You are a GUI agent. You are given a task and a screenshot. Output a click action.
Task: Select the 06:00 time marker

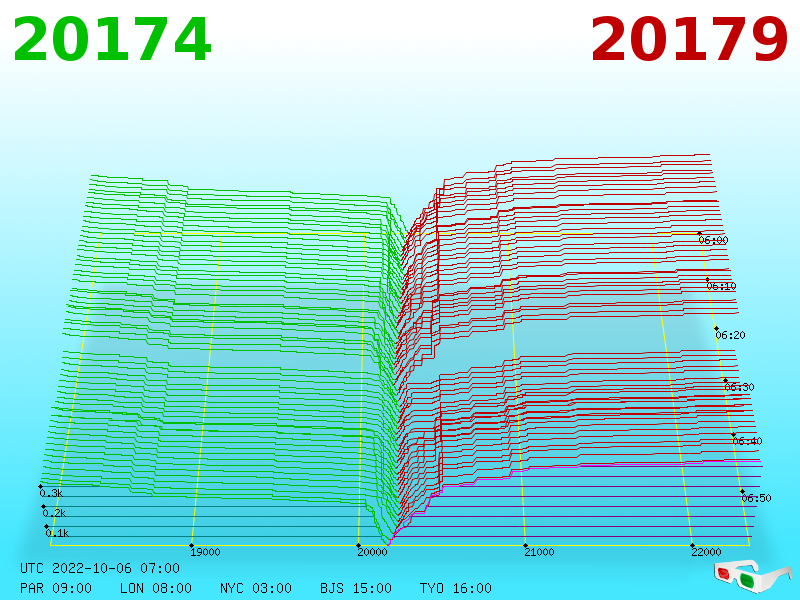coord(713,240)
